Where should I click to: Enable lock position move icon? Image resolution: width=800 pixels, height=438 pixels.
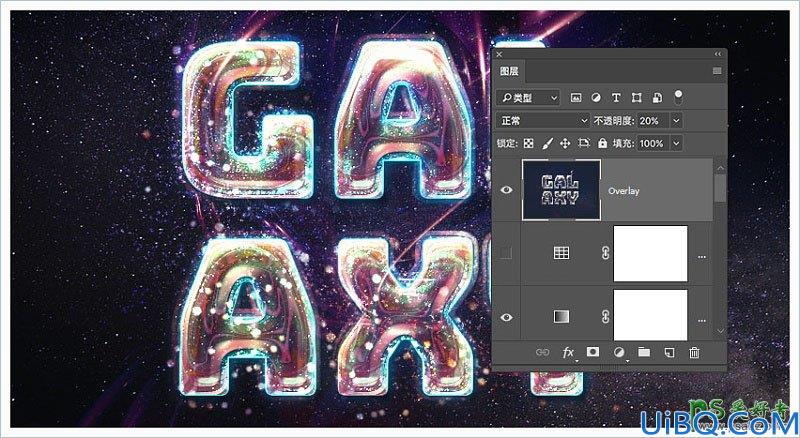coord(565,143)
